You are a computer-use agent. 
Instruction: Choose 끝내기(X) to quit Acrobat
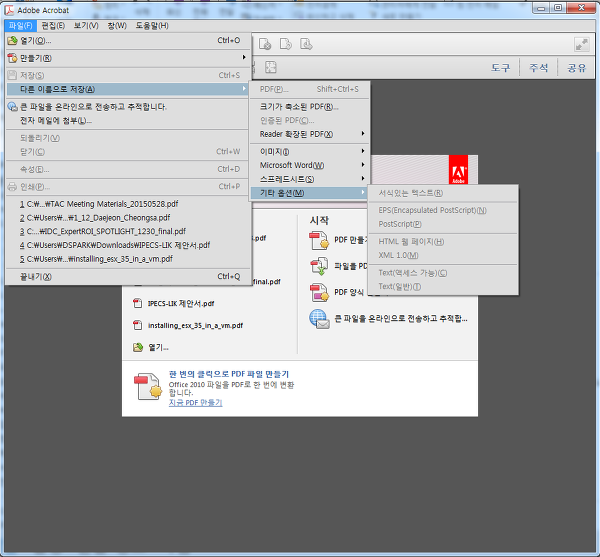(x=128, y=276)
